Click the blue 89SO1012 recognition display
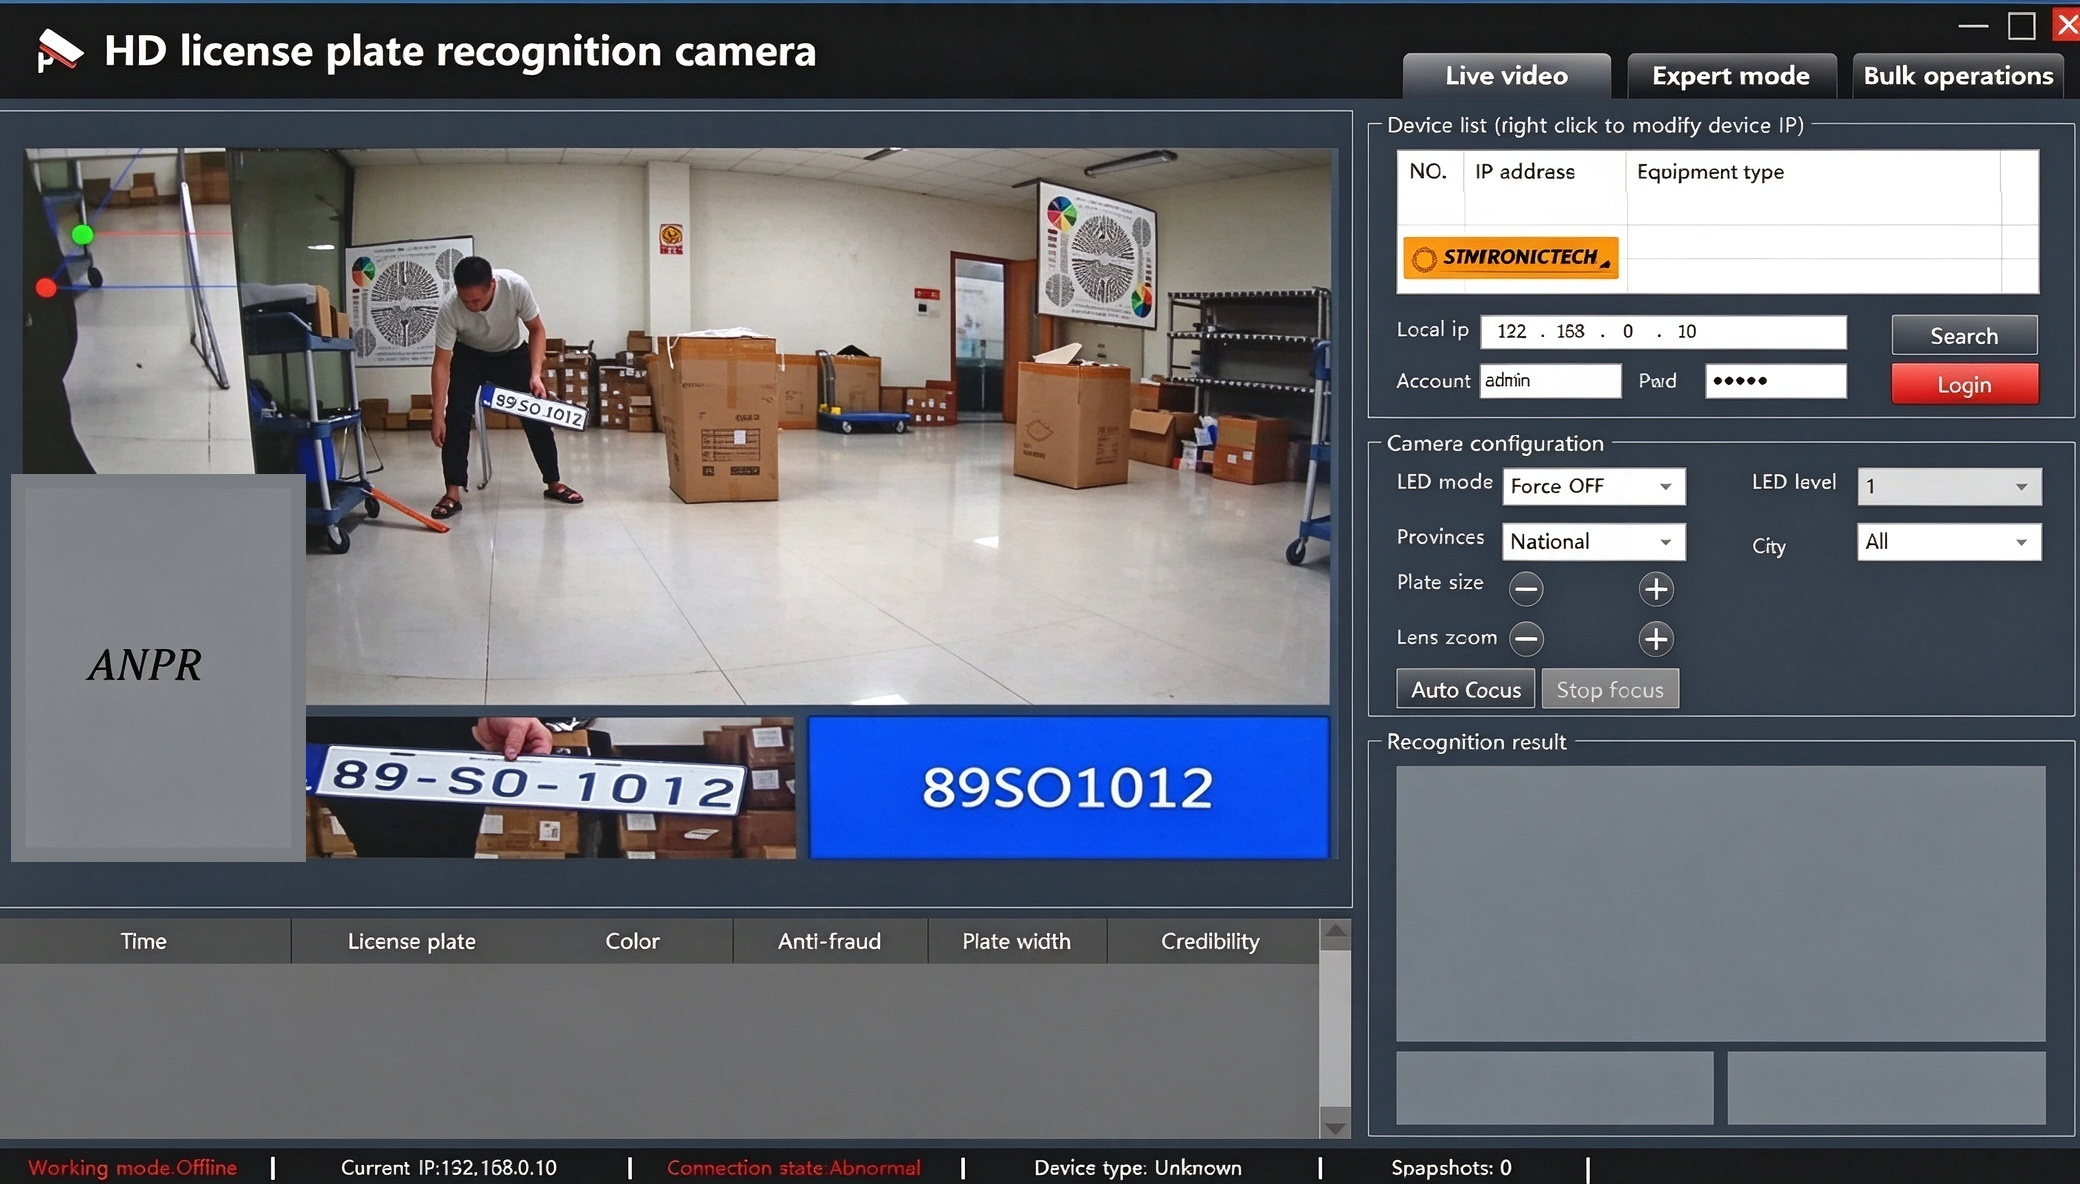The image size is (2080, 1184). click(x=1068, y=787)
